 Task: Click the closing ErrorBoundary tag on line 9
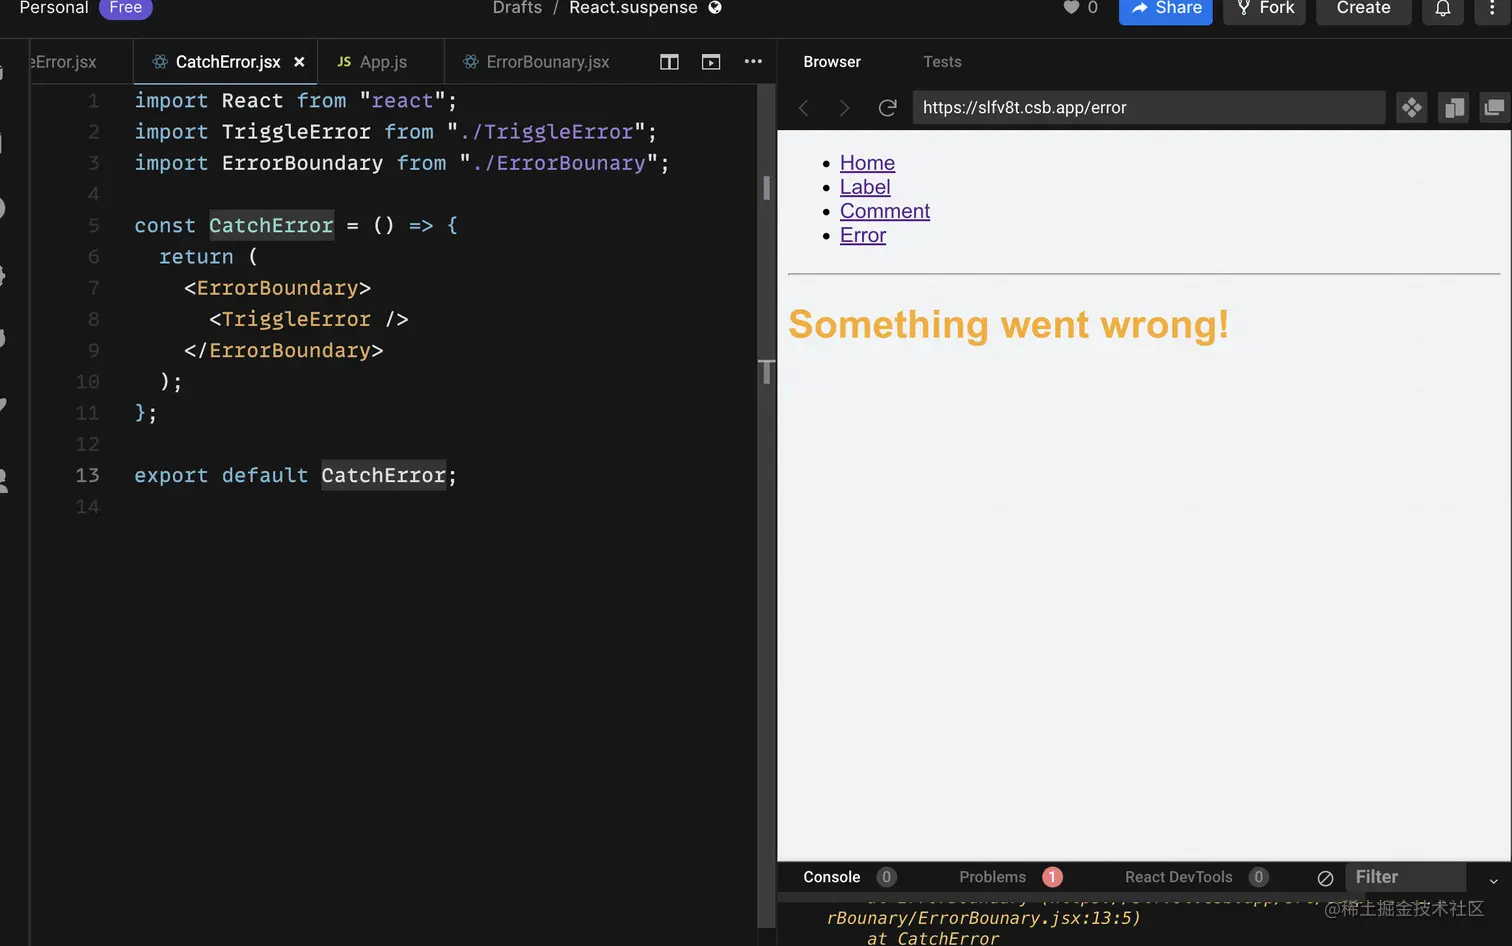(x=283, y=351)
